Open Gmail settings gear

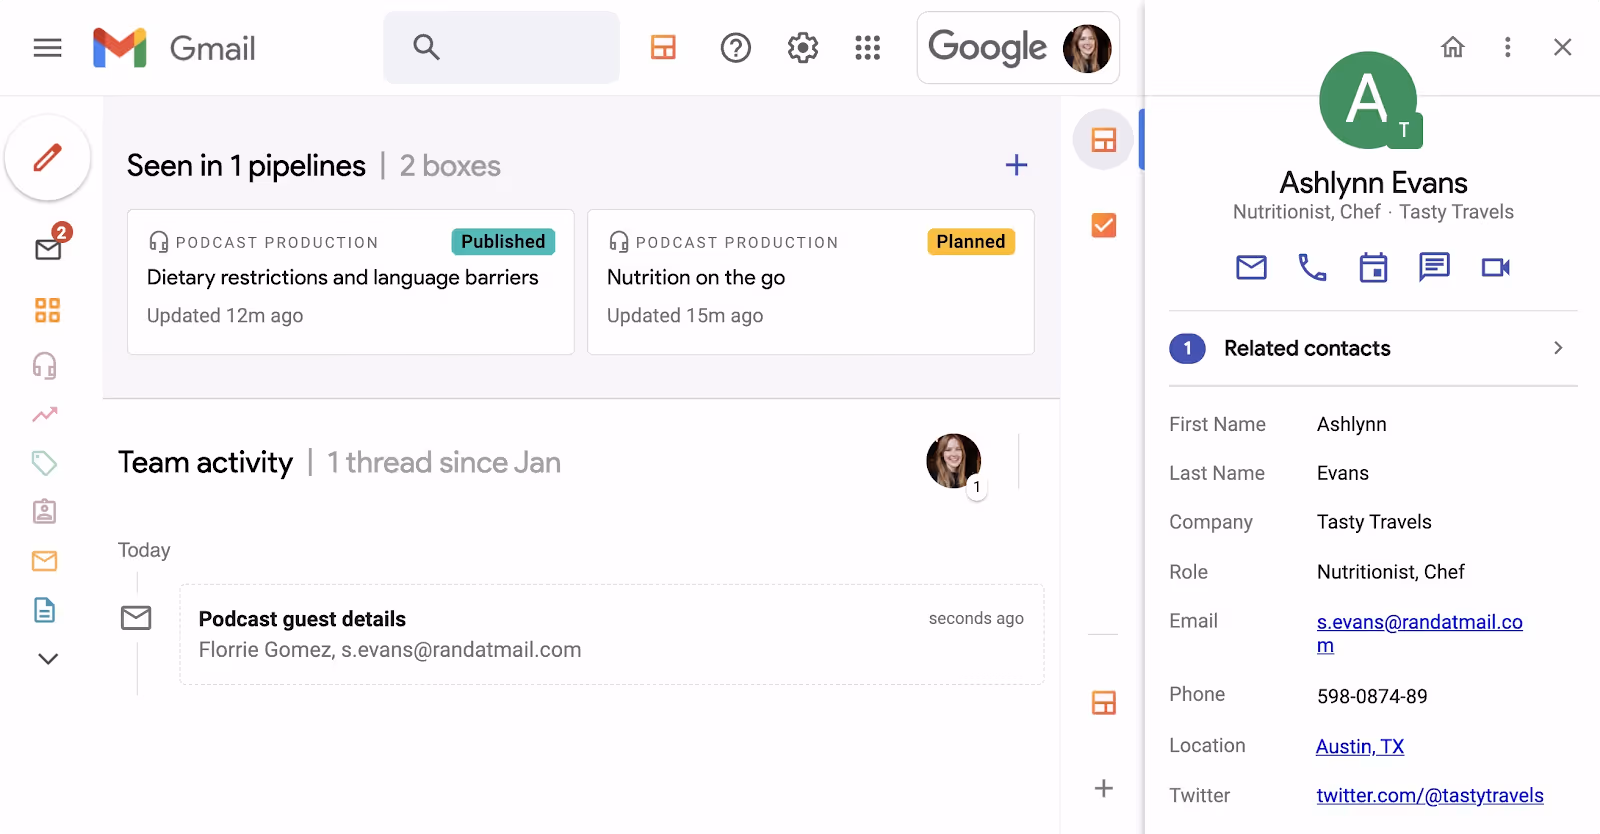click(x=802, y=47)
